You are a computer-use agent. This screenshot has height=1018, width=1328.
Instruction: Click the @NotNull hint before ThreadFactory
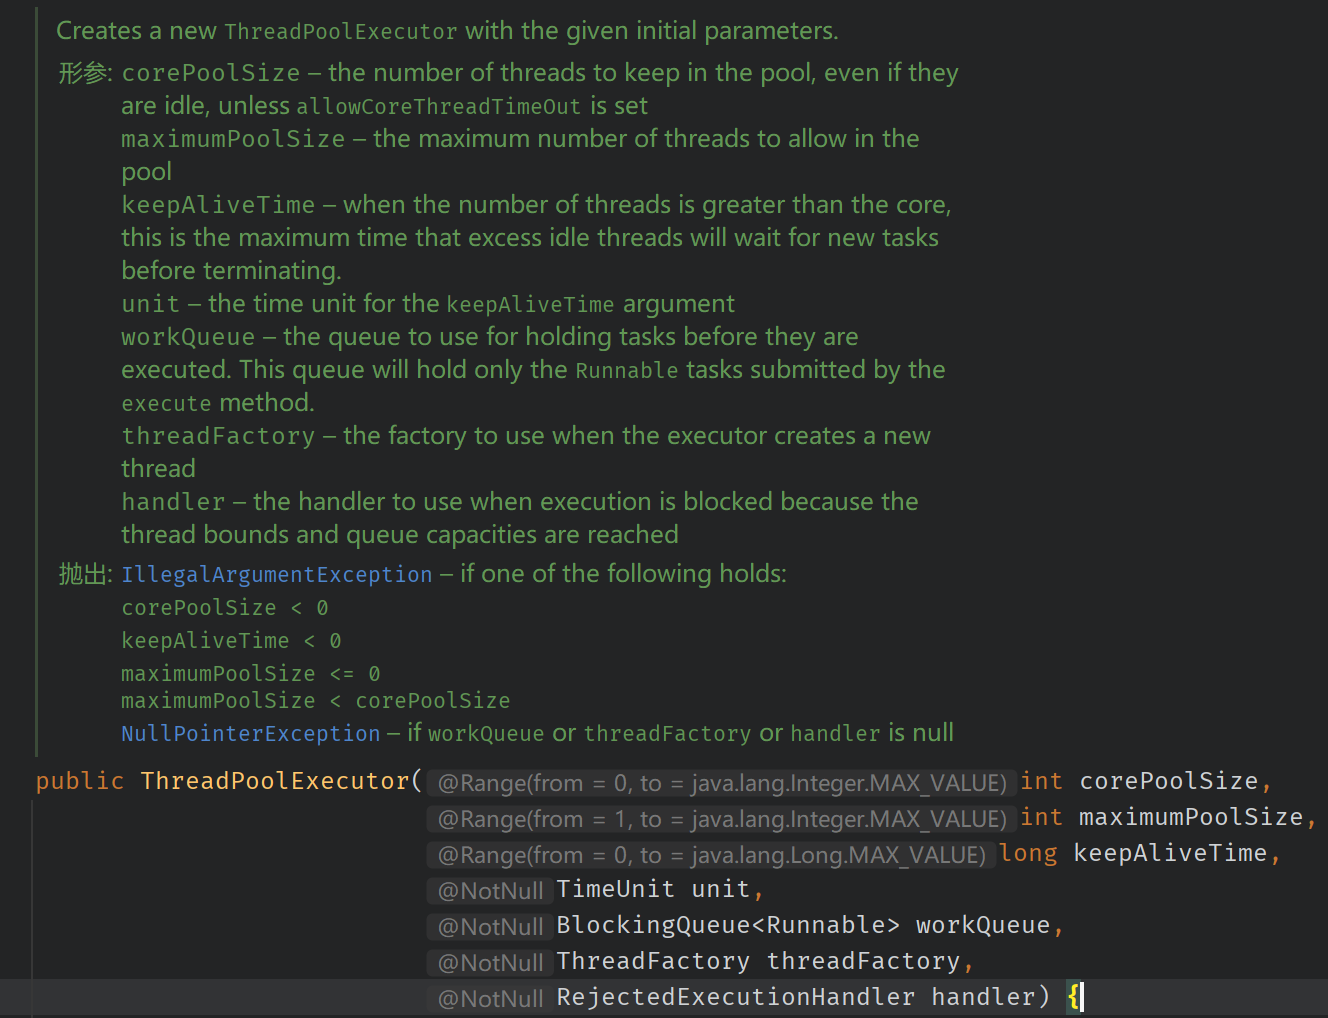[490, 963]
